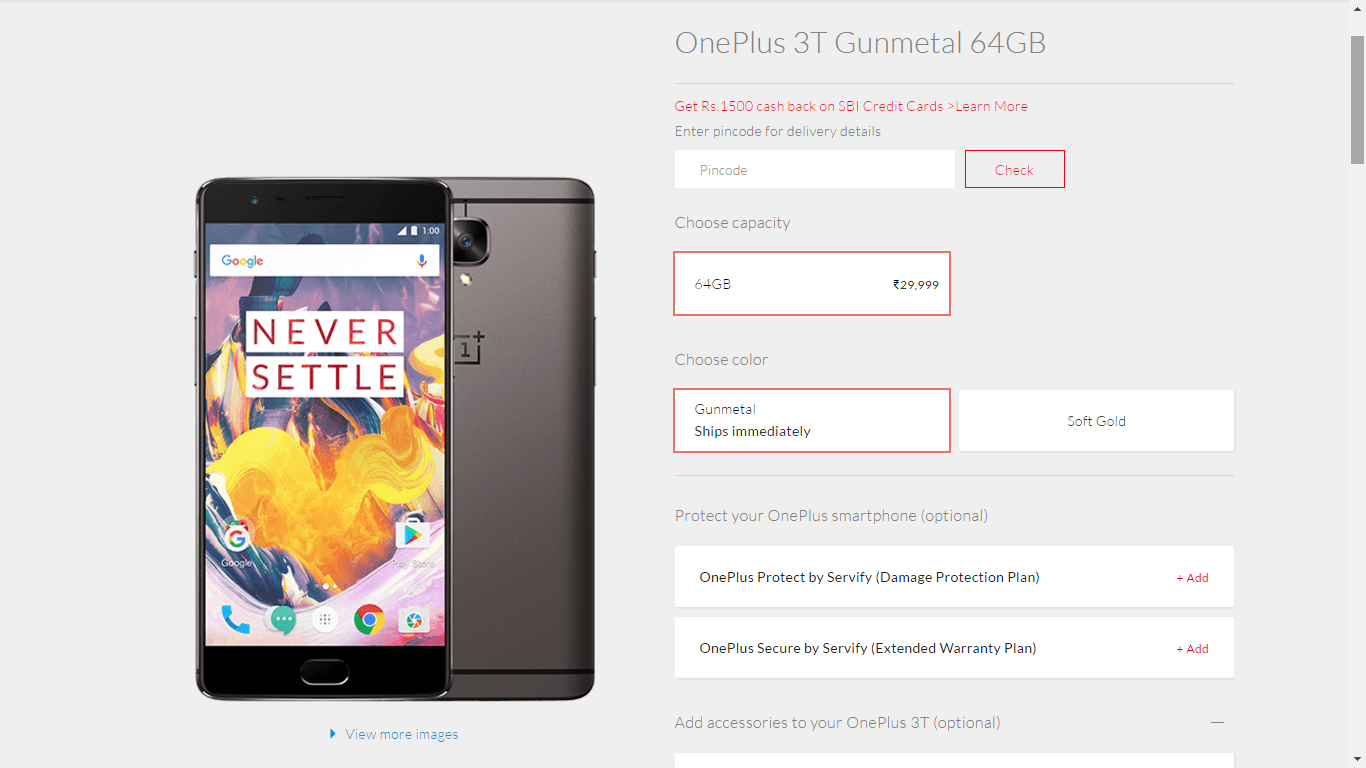Add OnePlus Secure extended warranty plan
1366x768 pixels.
(x=1192, y=648)
